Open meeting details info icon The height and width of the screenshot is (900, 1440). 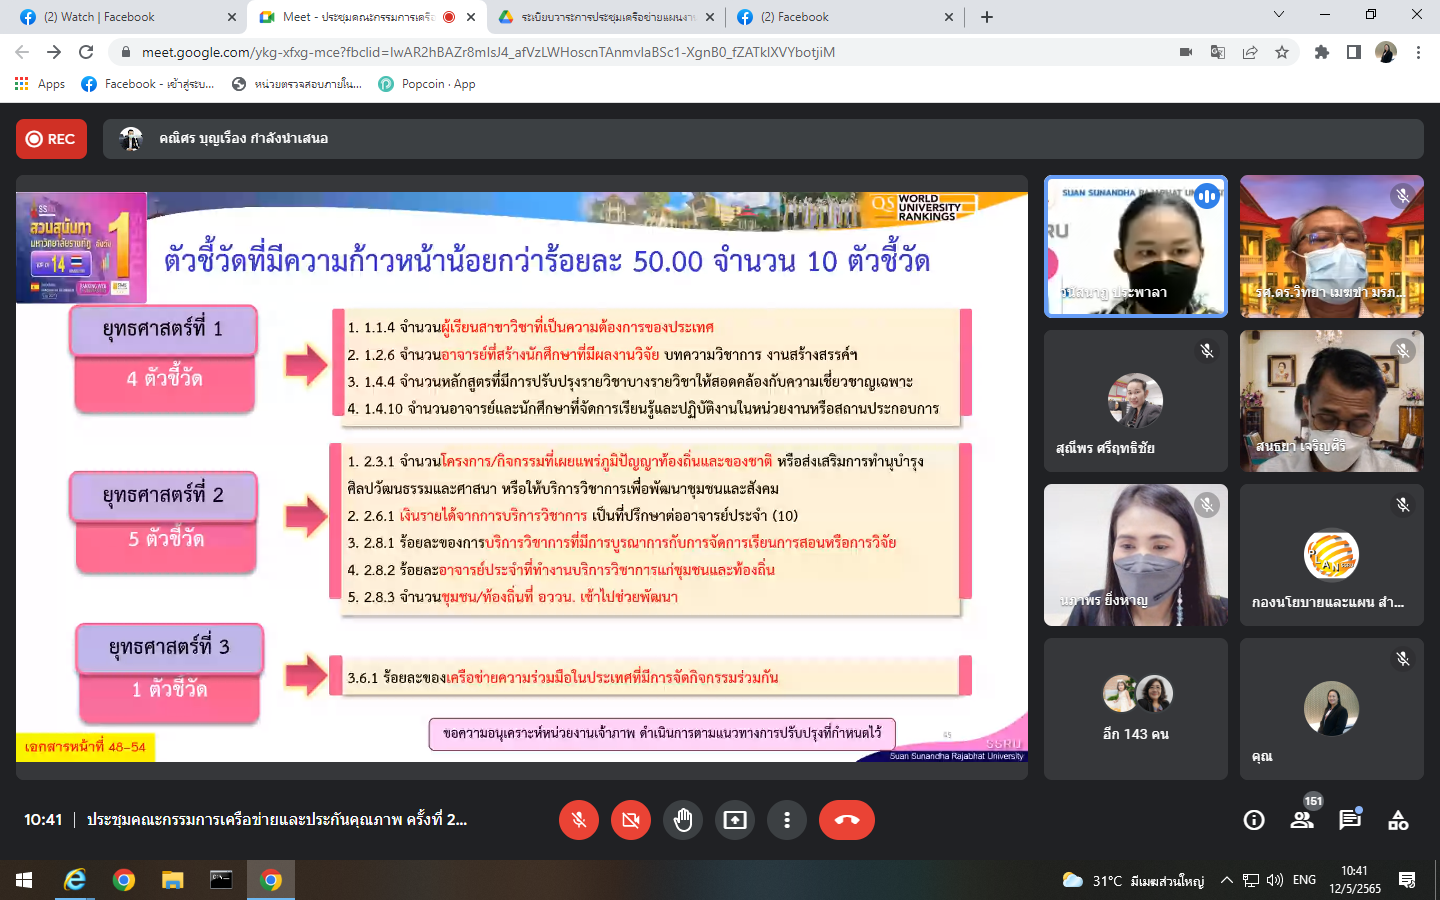1254,820
